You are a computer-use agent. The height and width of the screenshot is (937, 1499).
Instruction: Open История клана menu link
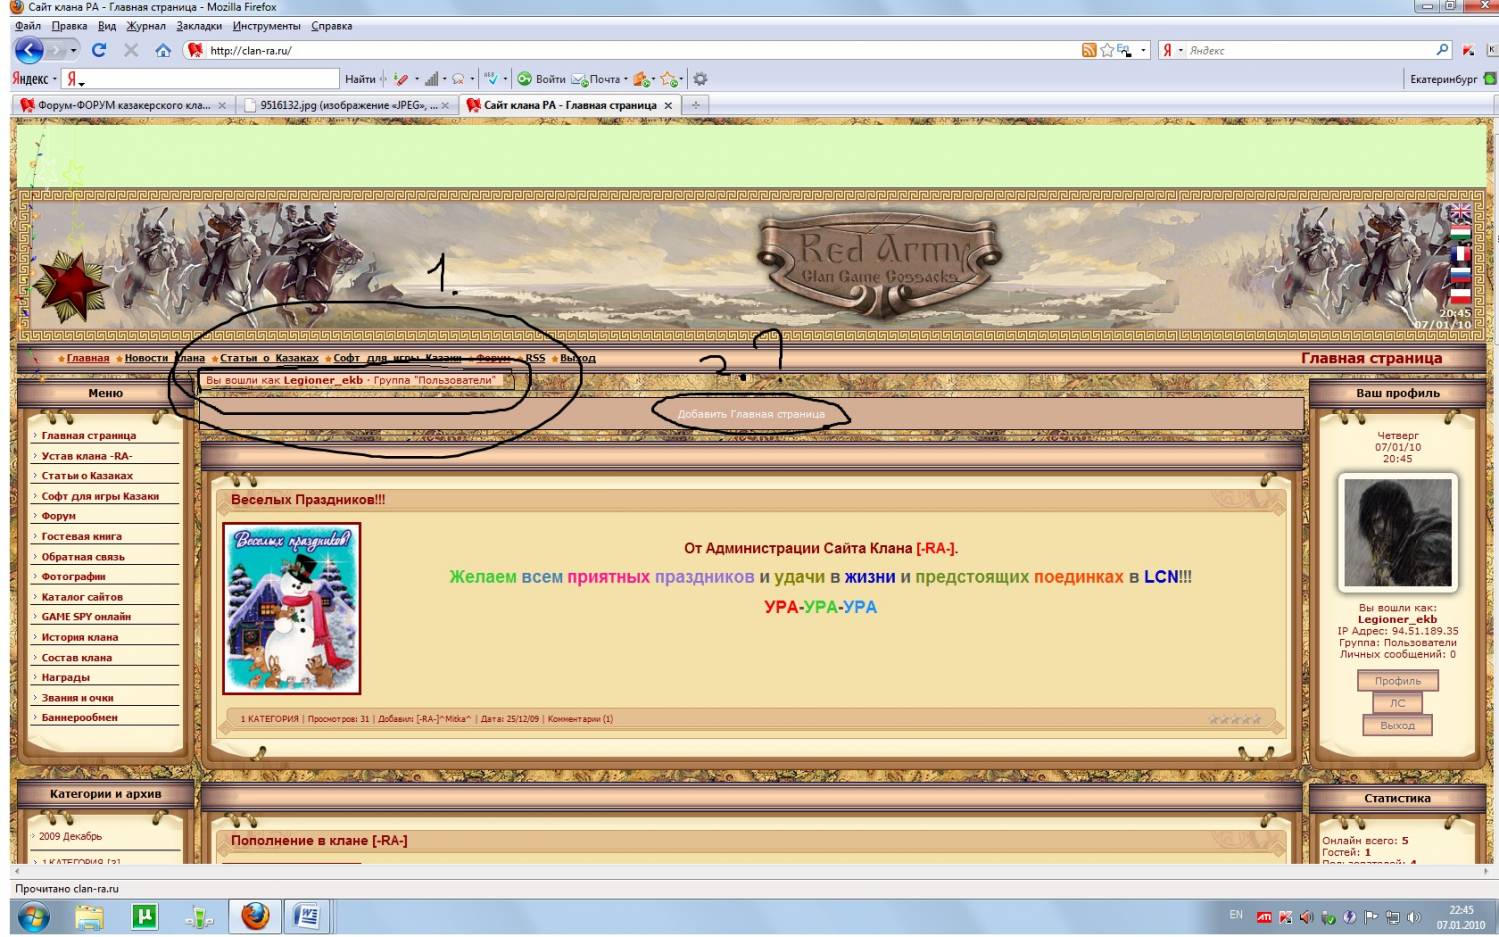coord(80,637)
